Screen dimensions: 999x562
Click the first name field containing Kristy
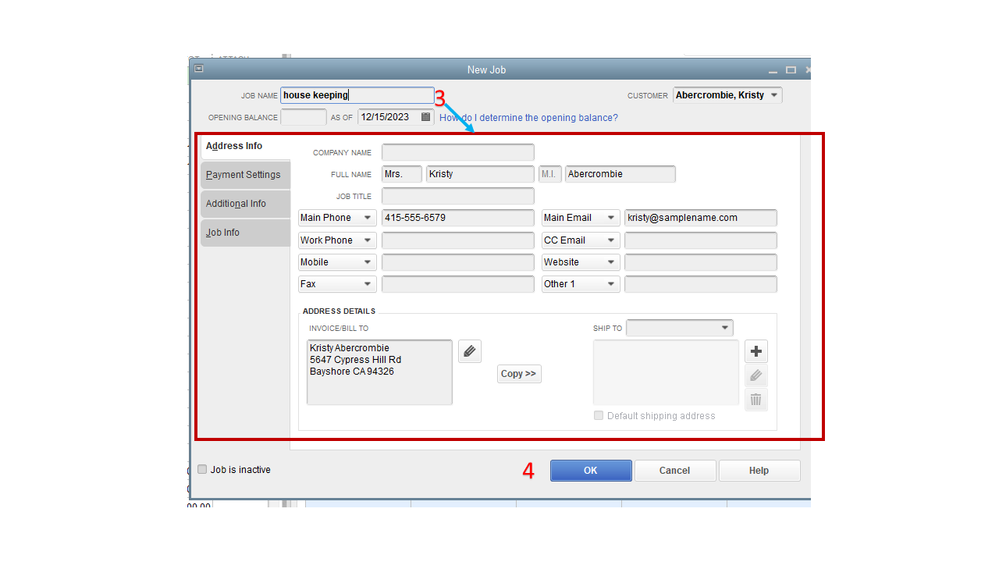pos(480,174)
